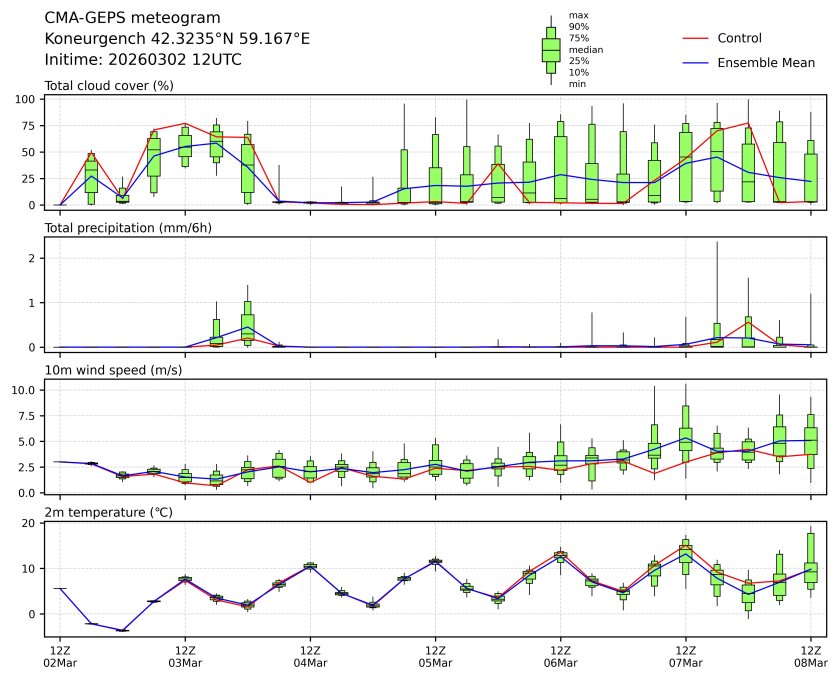The image size is (839, 680).
Task: Select the "Control" legend label
Action: coord(739,38)
